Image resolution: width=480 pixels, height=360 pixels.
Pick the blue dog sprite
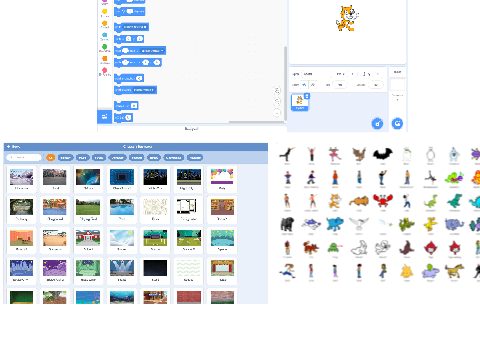pos(335,224)
